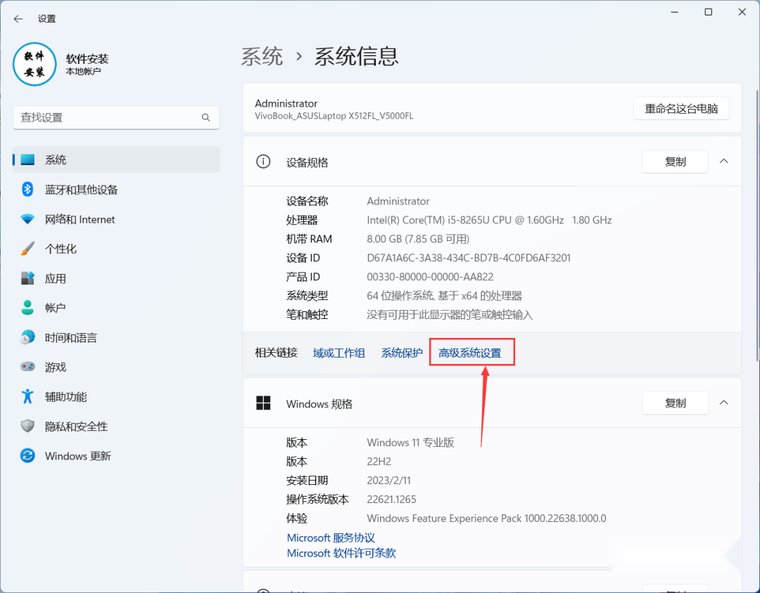Click the Bluetooth icon in sidebar
The height and width of the screenshot is (593, 760).
[28, 189]
